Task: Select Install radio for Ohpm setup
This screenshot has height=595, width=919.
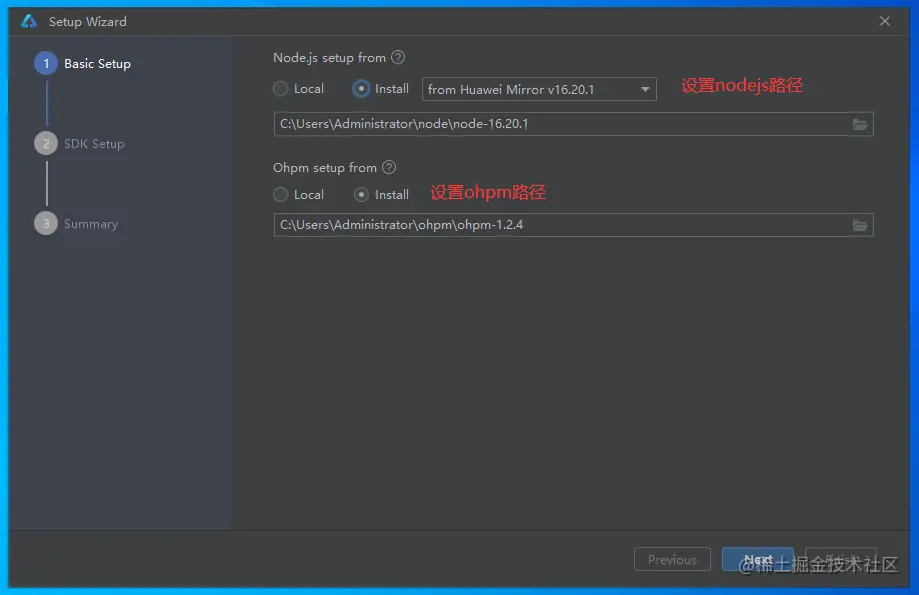Action: pyautogui.click(x=362, y=195)
